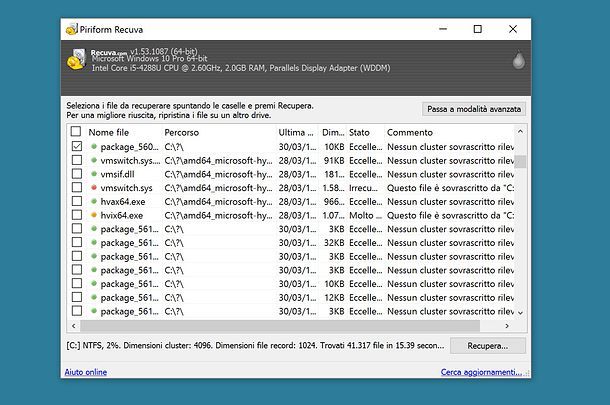The width and height of the screenshot is (610, 405).
Task: Toggle the select-all checkbox in the header row
Action: [76, 131]
